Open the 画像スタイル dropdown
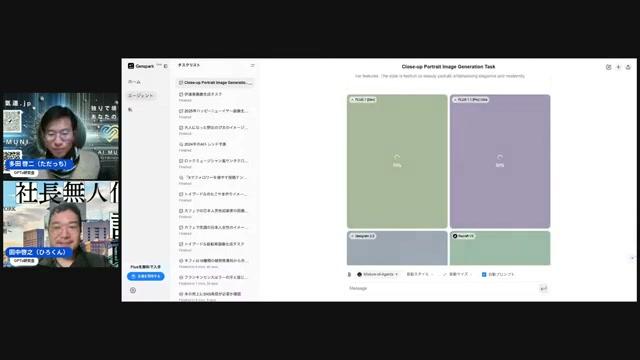 point(420,274)
